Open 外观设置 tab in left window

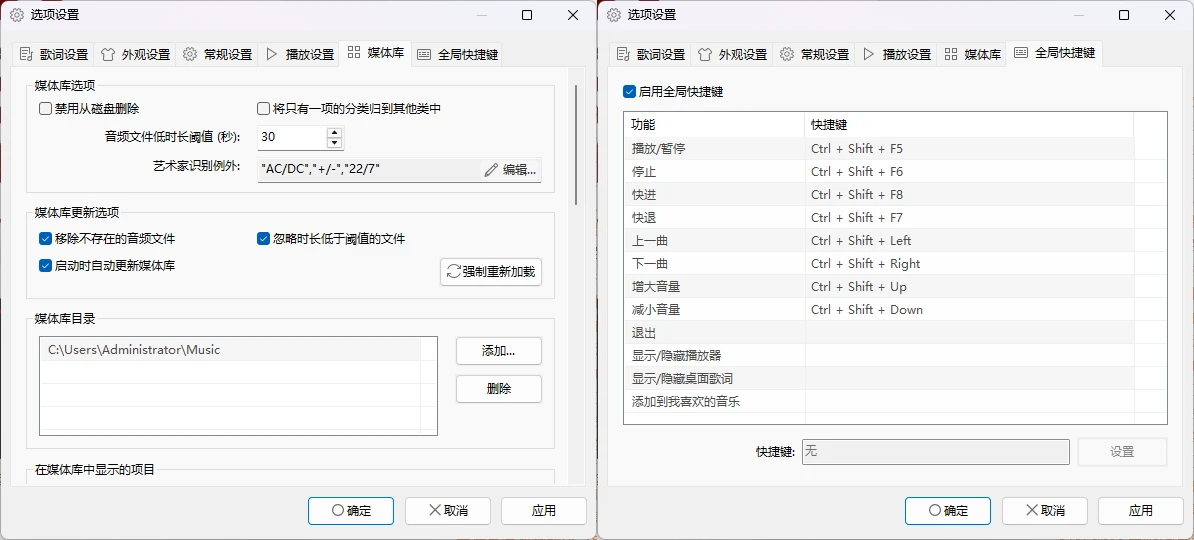pos(136,54)
